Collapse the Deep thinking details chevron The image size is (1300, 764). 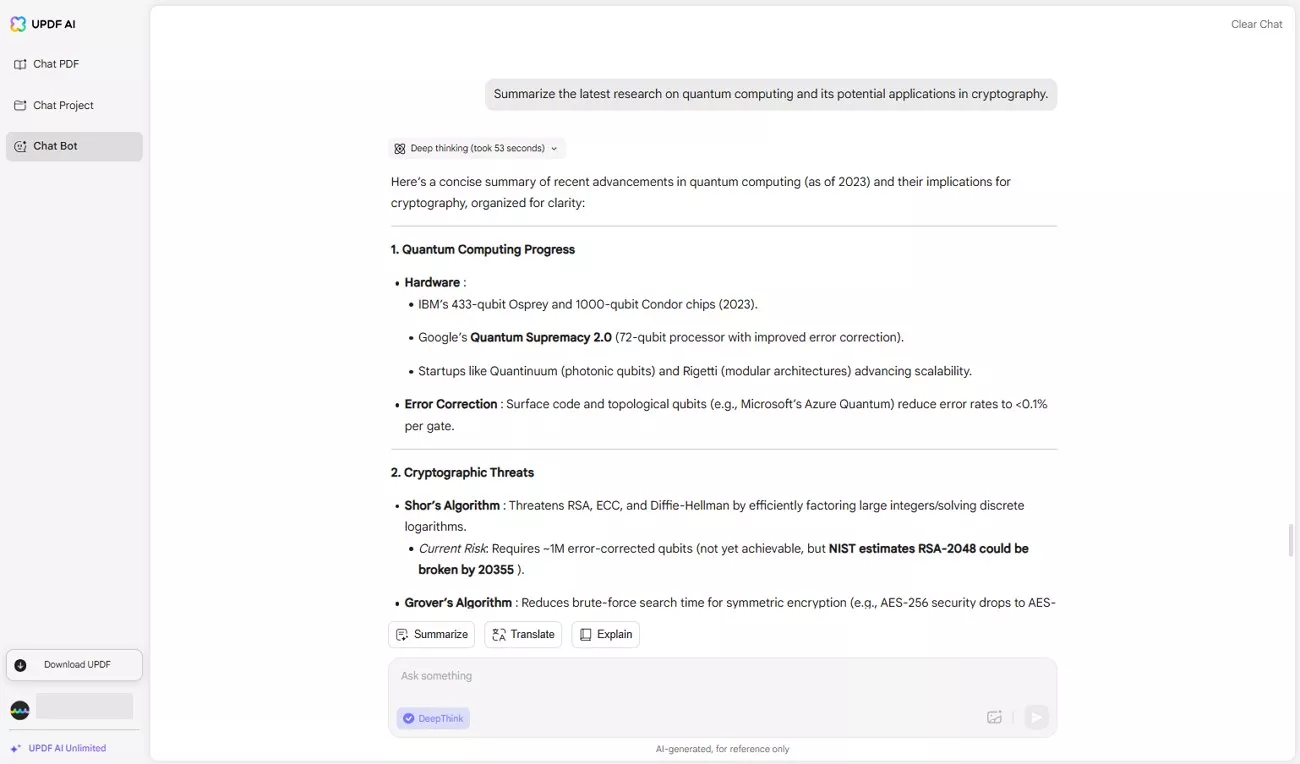(554, 149)
